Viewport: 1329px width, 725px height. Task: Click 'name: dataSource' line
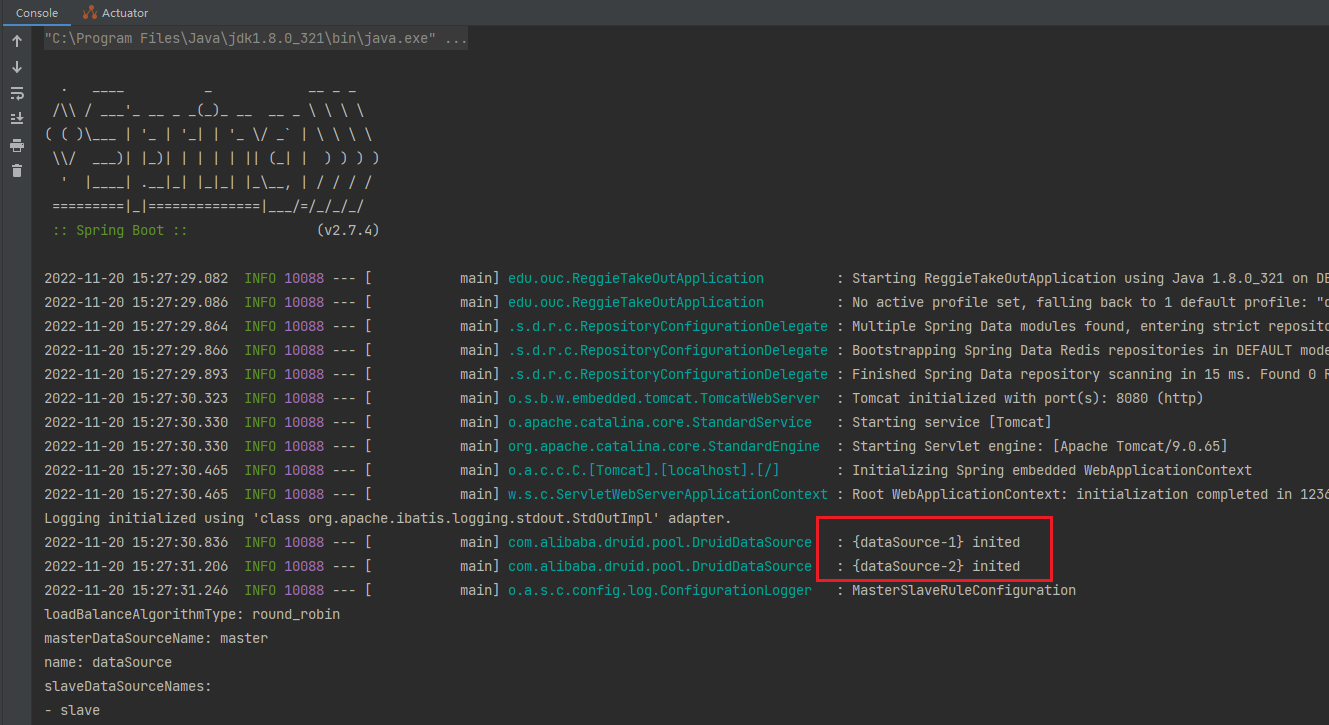pos(108,662)
